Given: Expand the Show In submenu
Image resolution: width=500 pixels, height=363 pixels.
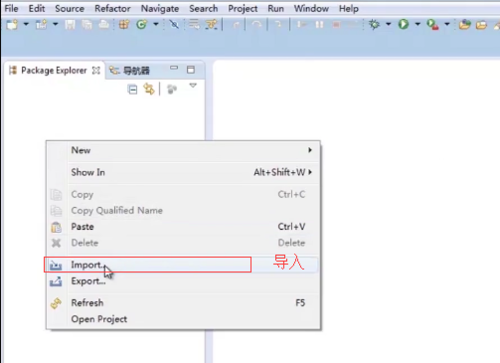Looking at the screenshot, I should coord(183,172).
